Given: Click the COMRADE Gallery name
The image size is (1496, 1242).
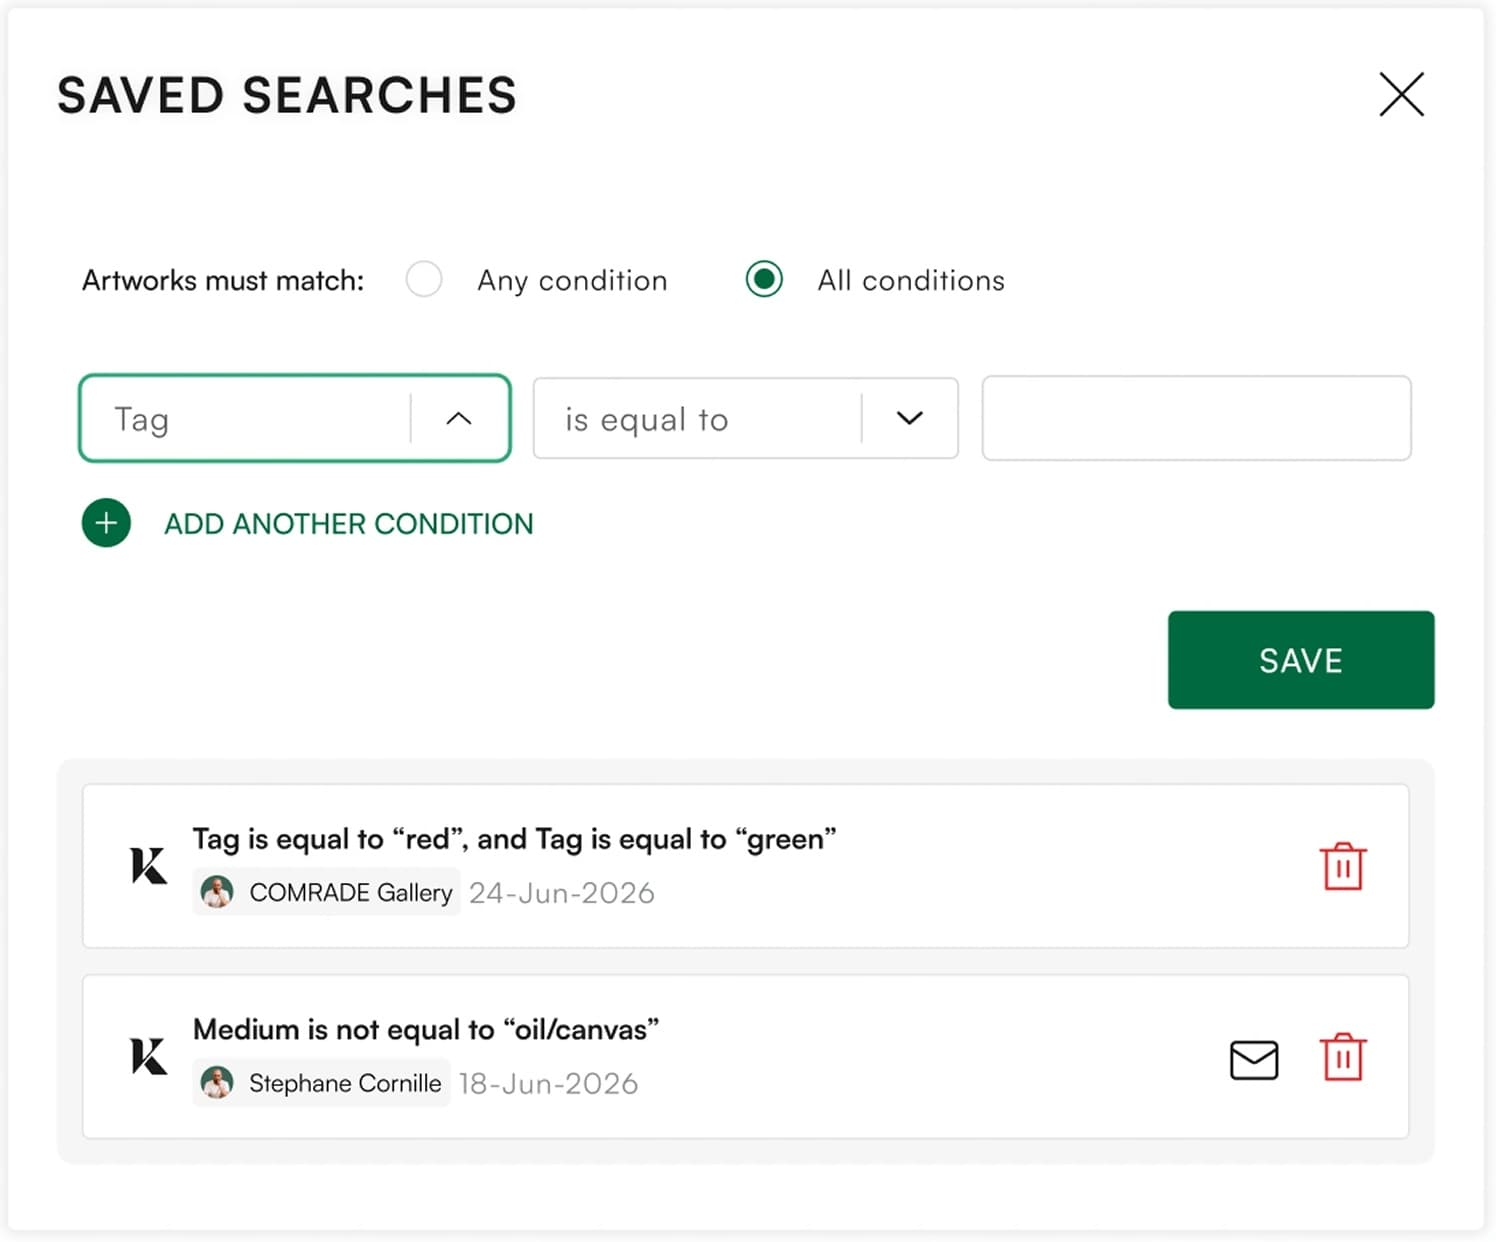Looking at the screenshot, I should click(x=351, y=892).
